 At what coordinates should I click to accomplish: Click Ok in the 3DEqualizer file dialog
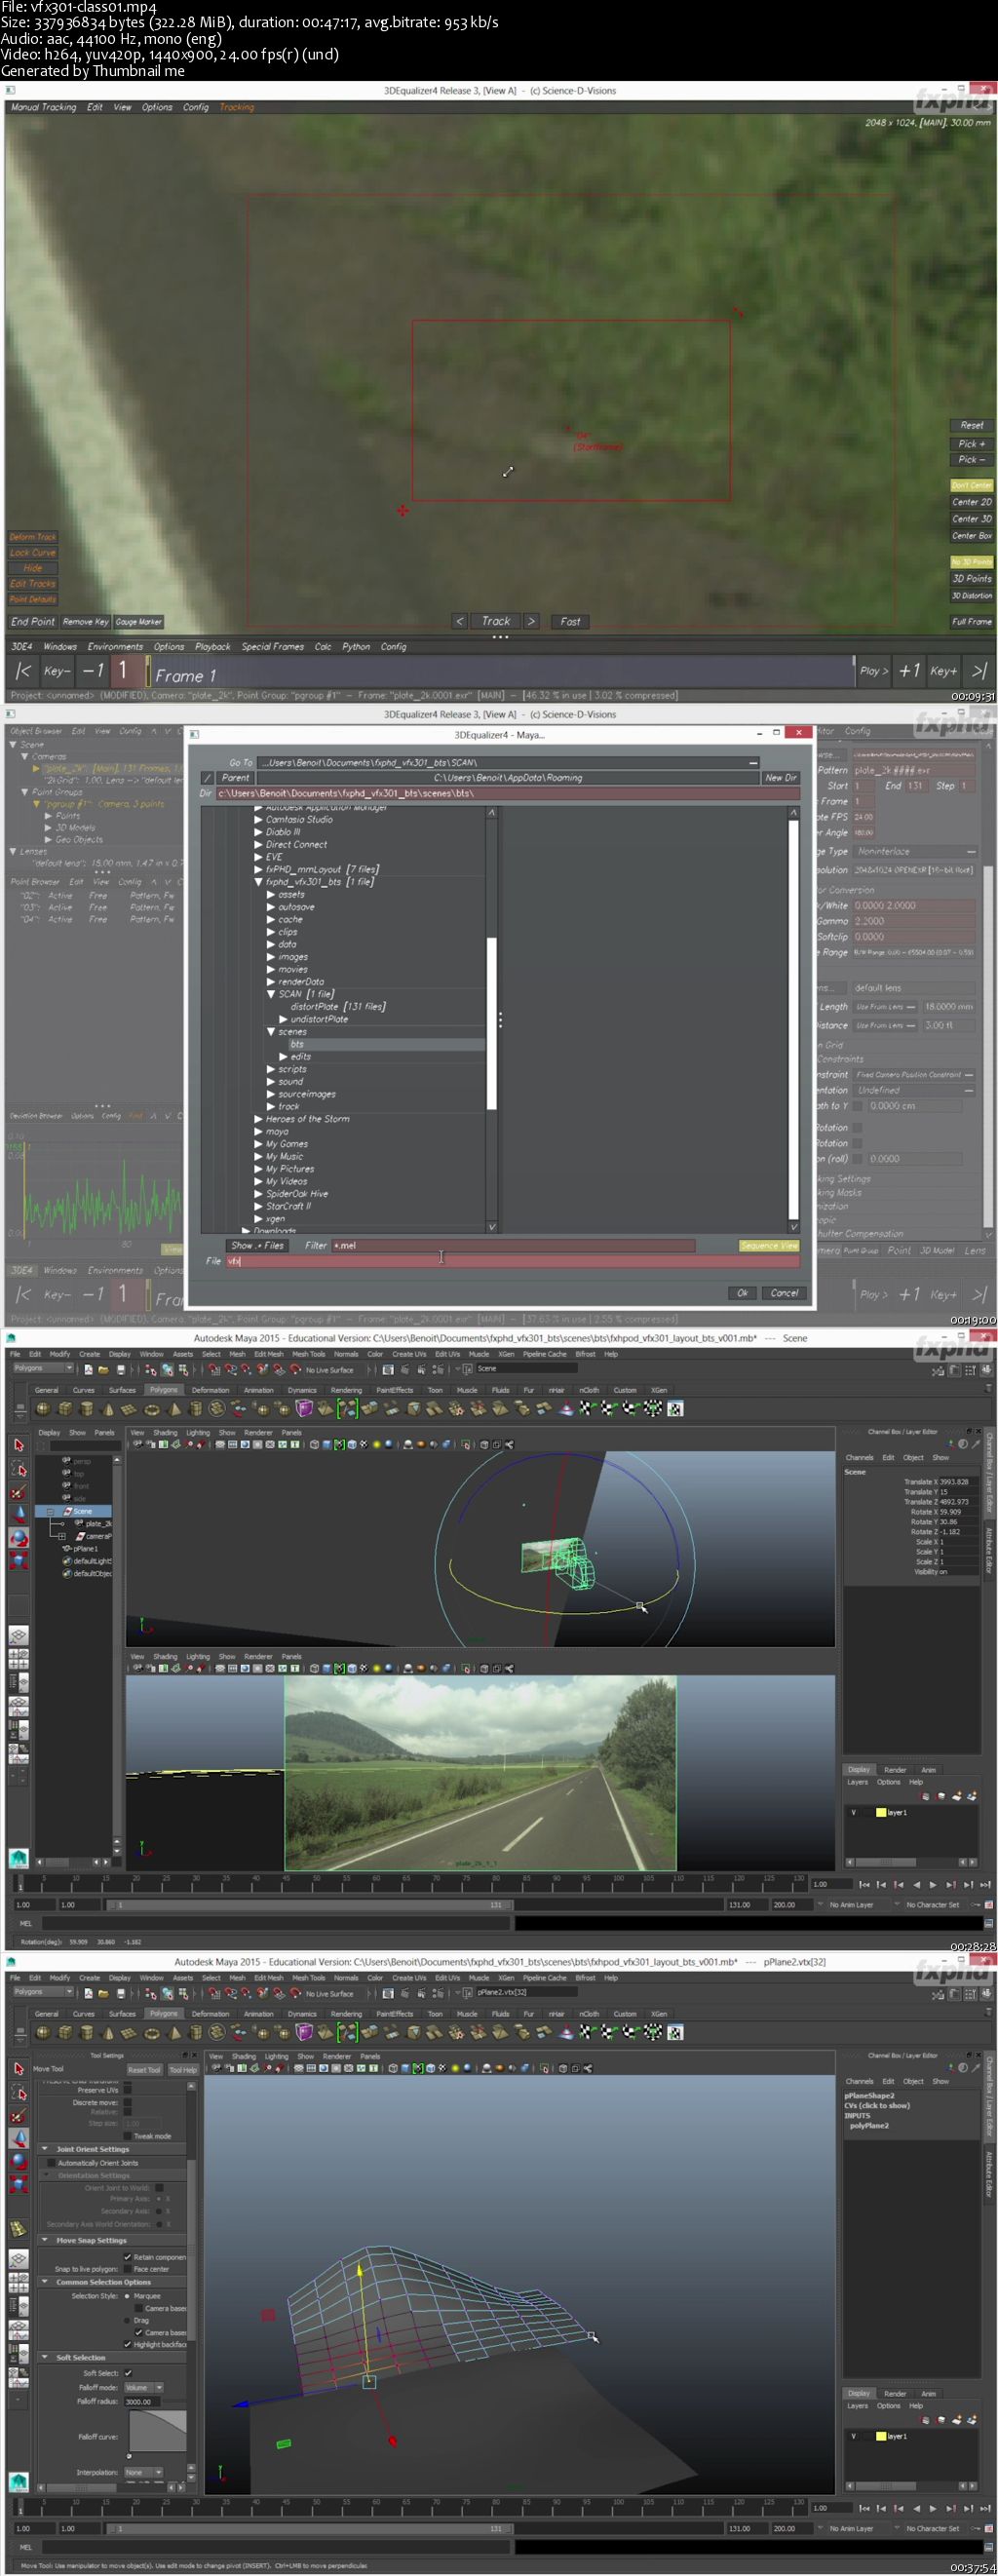tap(742, 1292)
